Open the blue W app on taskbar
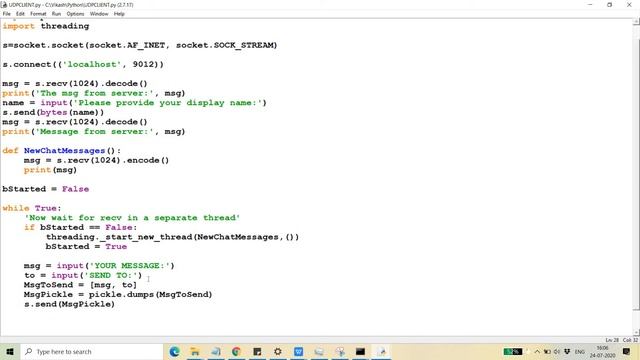This screenshot has width=640, height=360. 298,351
